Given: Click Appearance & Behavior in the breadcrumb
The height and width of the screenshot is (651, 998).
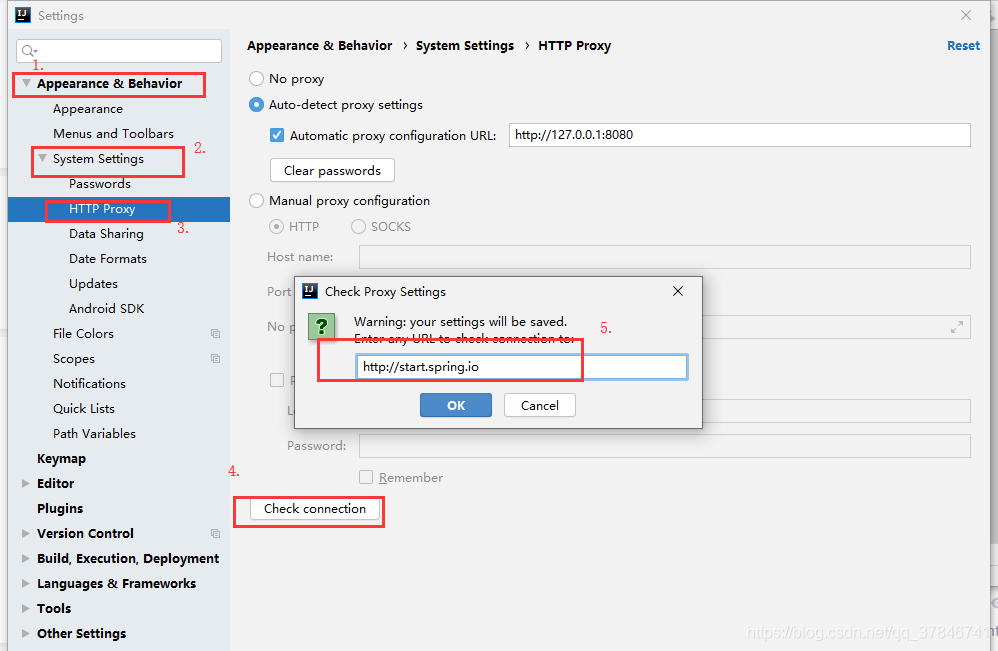Looking at the screenshot, I should [x=319, y=45].
